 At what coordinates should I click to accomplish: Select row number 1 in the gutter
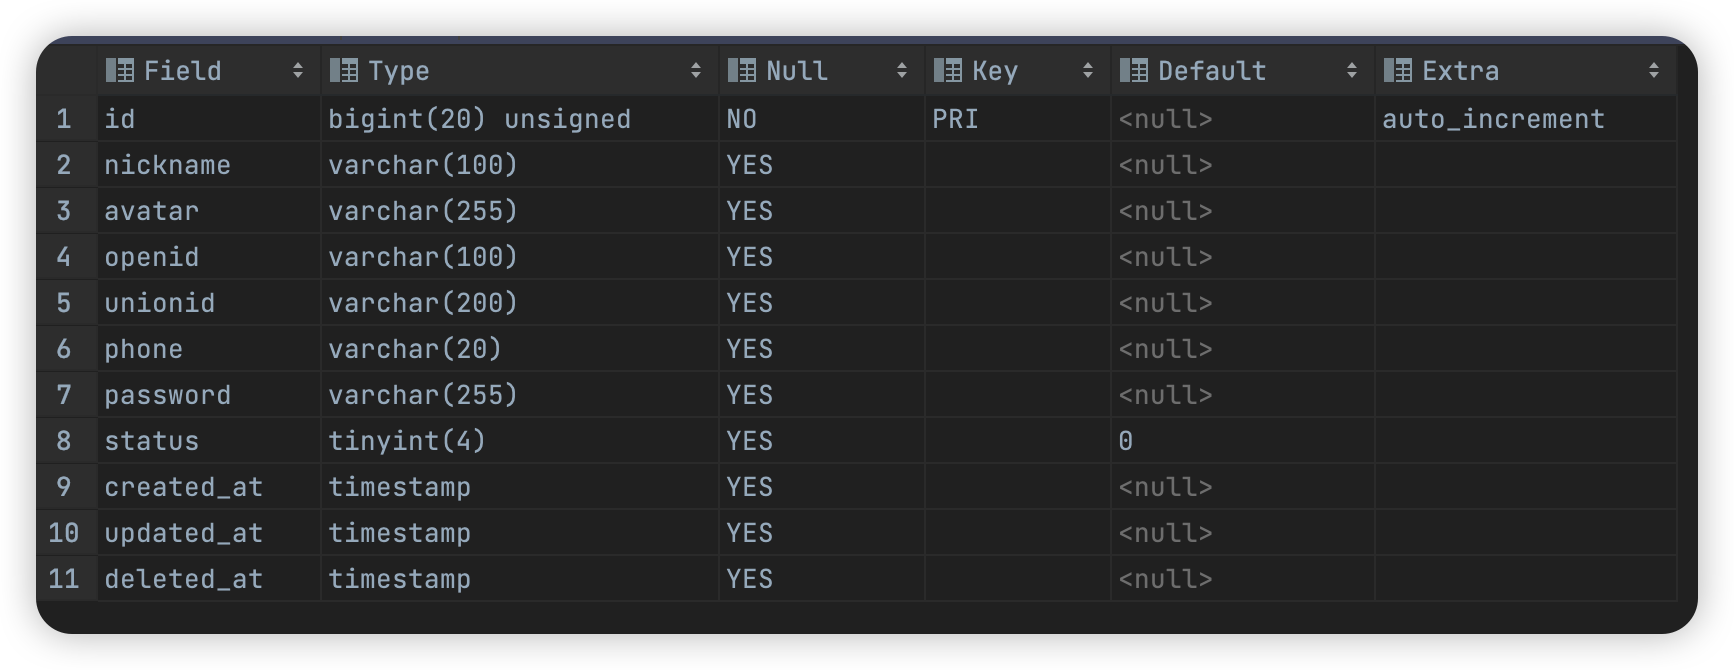64,119
